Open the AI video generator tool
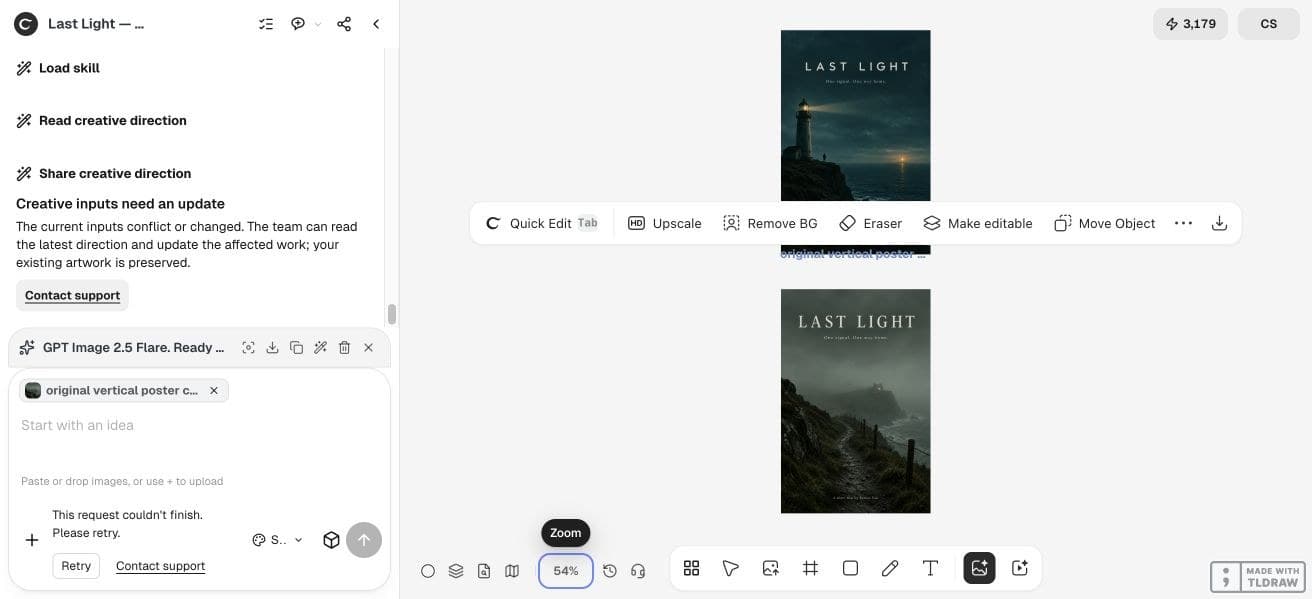 click(x=1020, y=568)
